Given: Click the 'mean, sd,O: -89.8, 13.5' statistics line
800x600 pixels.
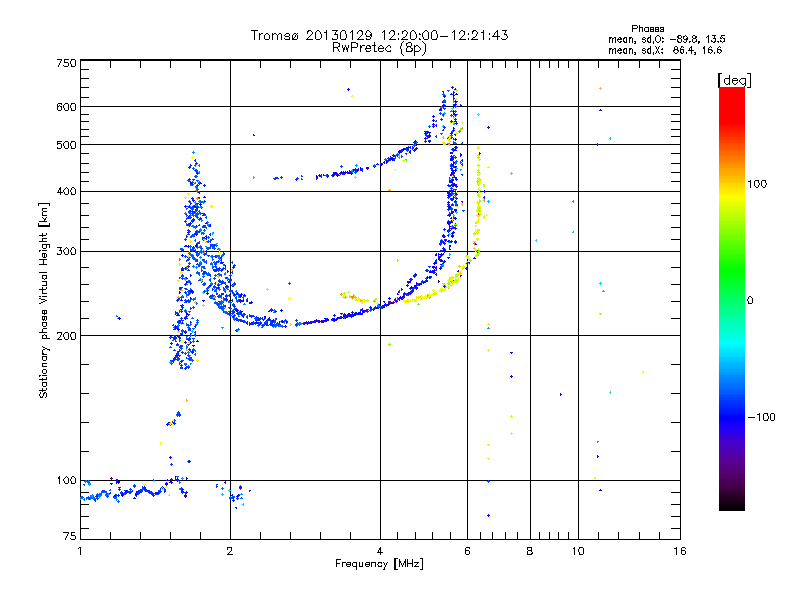Looking at the screenshot, I should click(666, 39).
